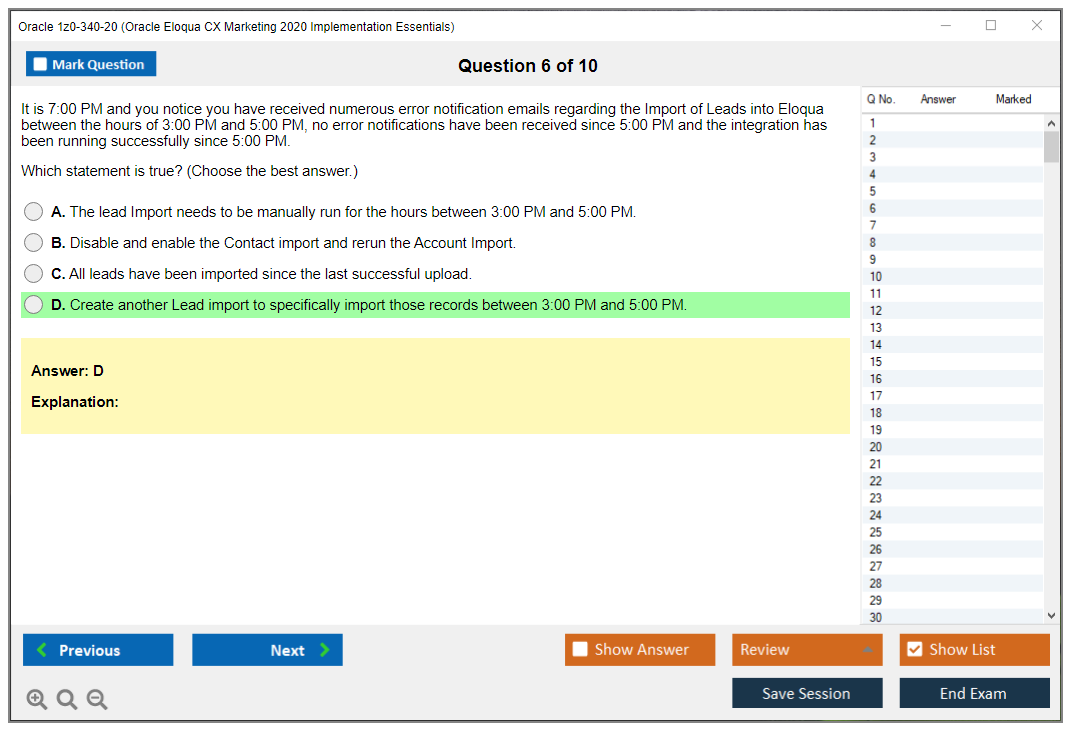Click the zoom in magnifier icon

point(37,700)
